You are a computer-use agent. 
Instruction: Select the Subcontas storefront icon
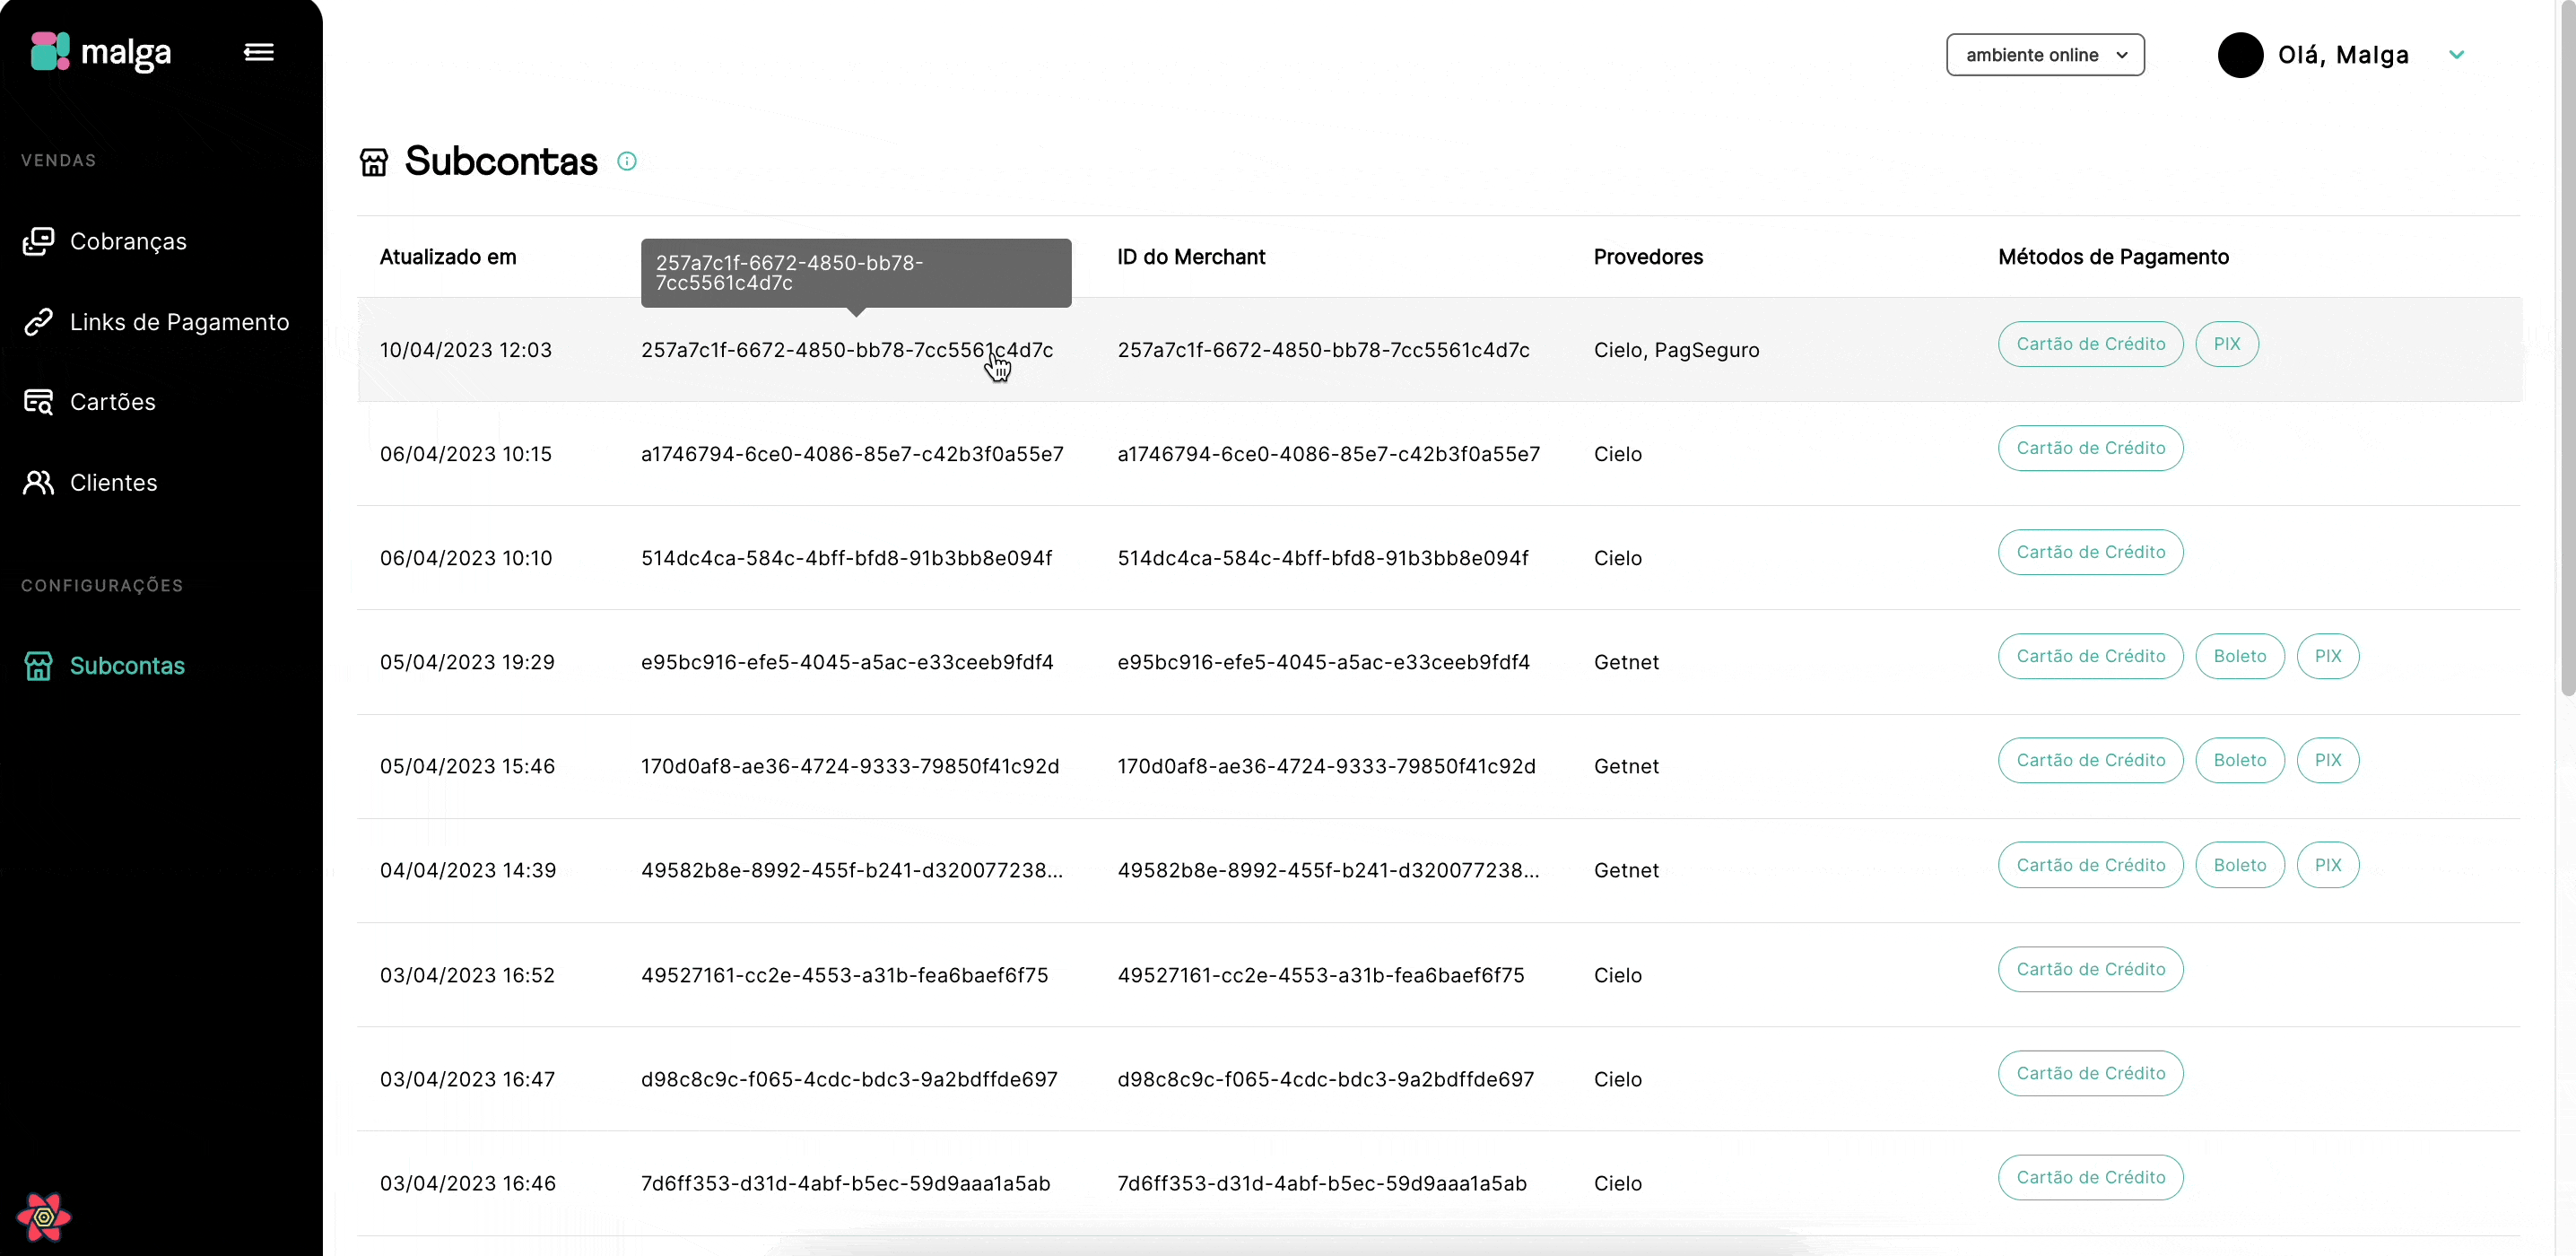(x=38, y=665)
